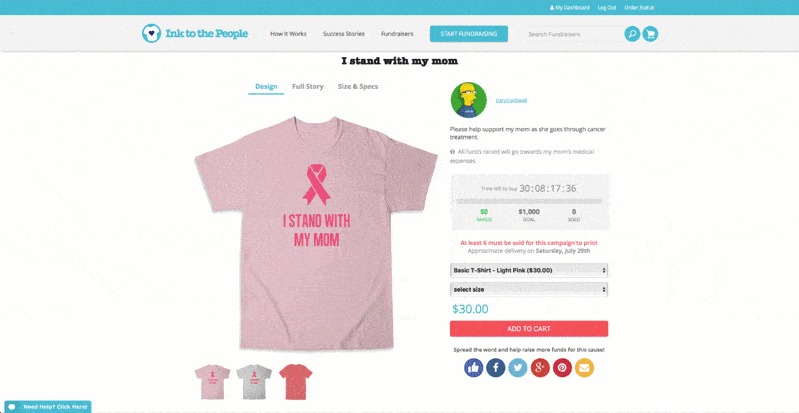
Task: Click the search magnifier icon
Action: pyautogui.click(x=632, y=34)
